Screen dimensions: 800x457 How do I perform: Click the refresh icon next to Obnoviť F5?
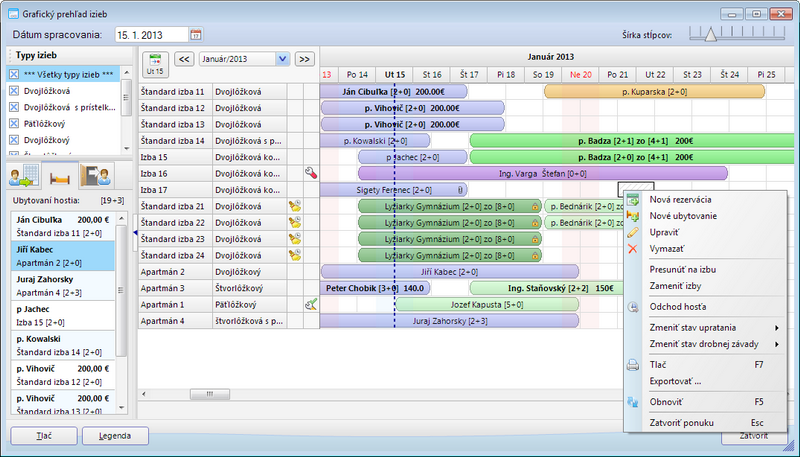tap(633, 402)
